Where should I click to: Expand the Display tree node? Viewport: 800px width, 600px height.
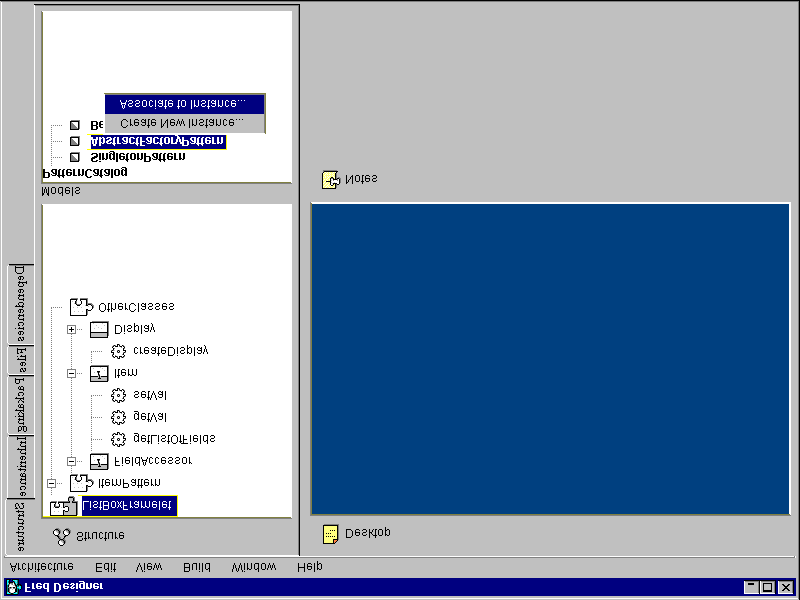(x=71, y=330)
